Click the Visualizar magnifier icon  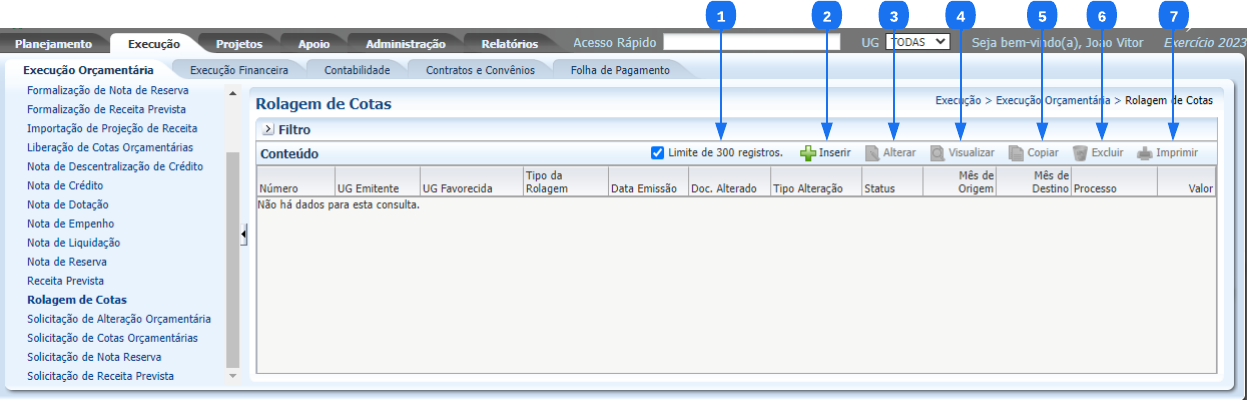click(x=937, y=153)
